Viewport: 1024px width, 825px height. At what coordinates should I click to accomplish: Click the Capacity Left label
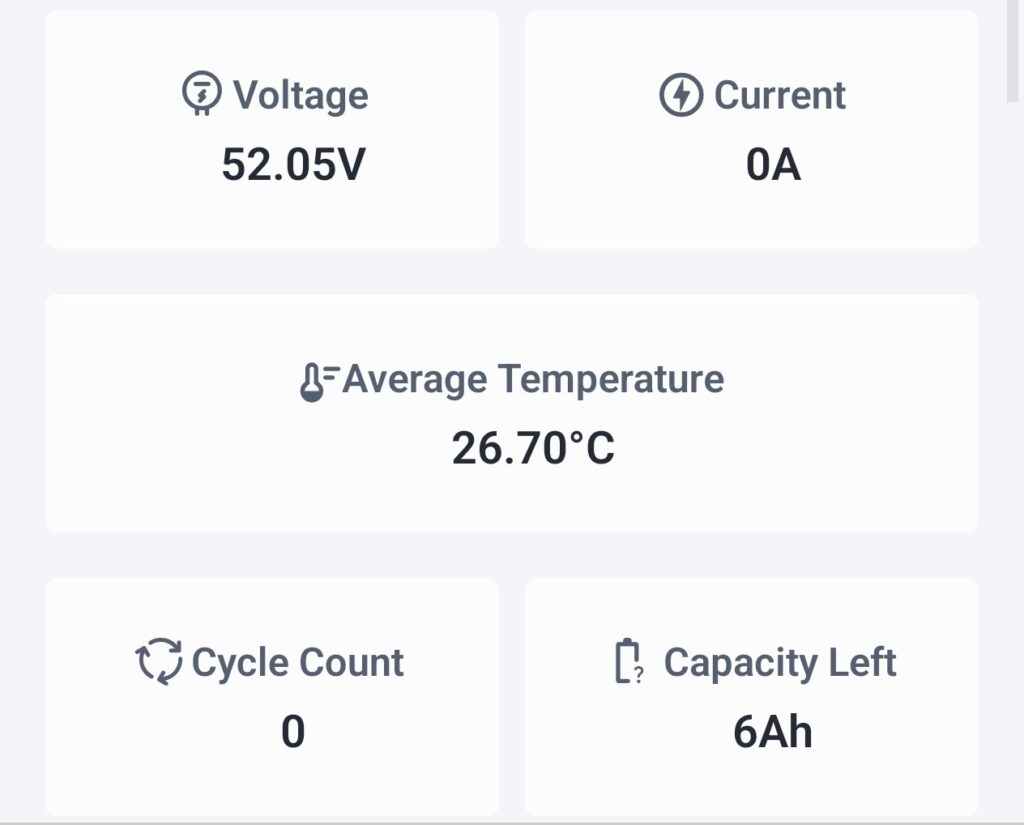click(780, 662)
